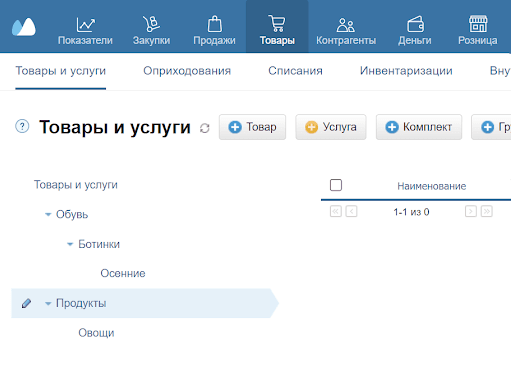Edit the Продукты group with pencil icon
The image size is (511, 372).
[x=26, y=303]
